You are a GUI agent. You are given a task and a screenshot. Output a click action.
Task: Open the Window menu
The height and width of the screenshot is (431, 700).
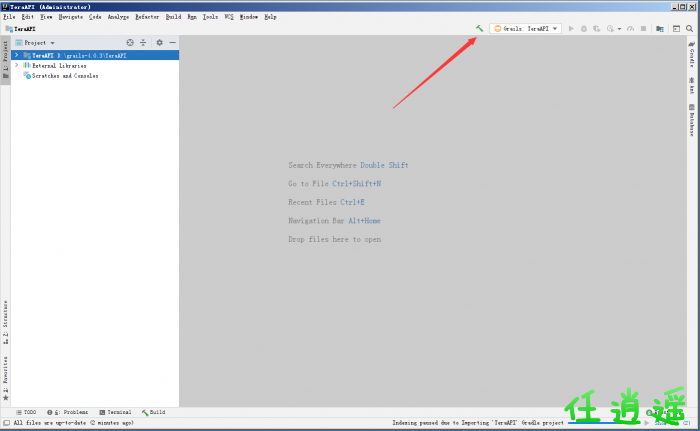[x=249, y=17]
